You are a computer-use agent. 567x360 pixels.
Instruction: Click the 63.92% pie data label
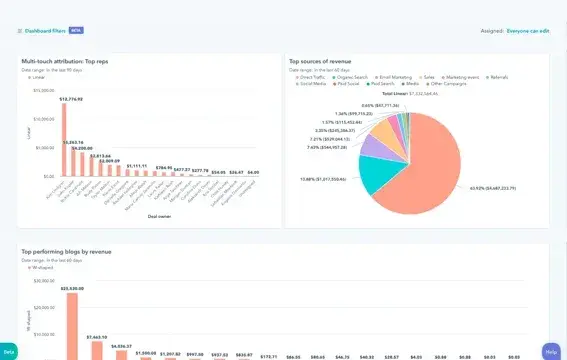tap(493, 188)
